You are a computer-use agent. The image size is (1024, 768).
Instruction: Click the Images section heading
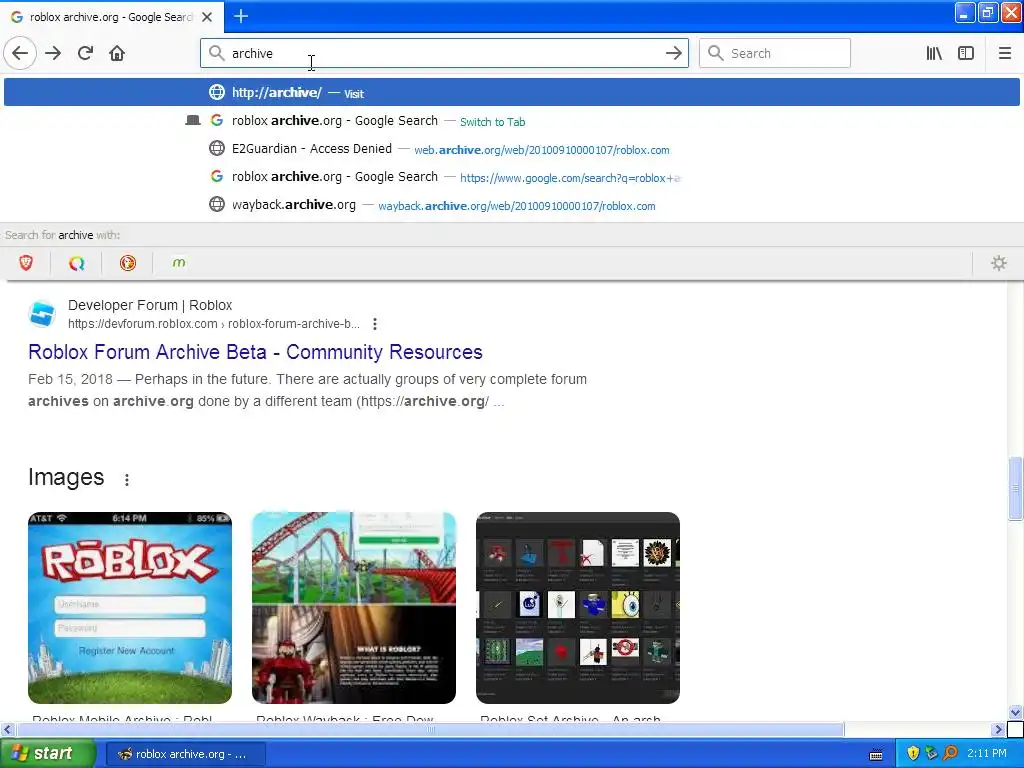pyautogui.click(x=66, y=477)
